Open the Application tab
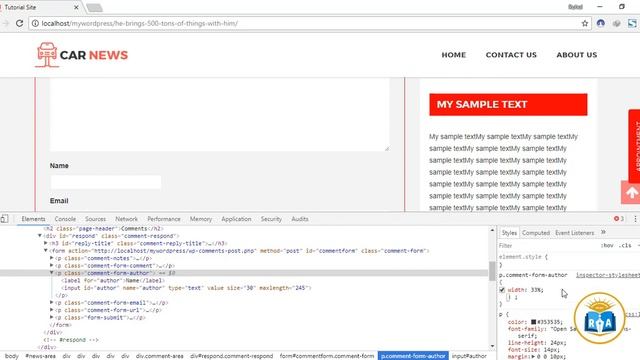This screenshot has width=640, height=360. 236,219
